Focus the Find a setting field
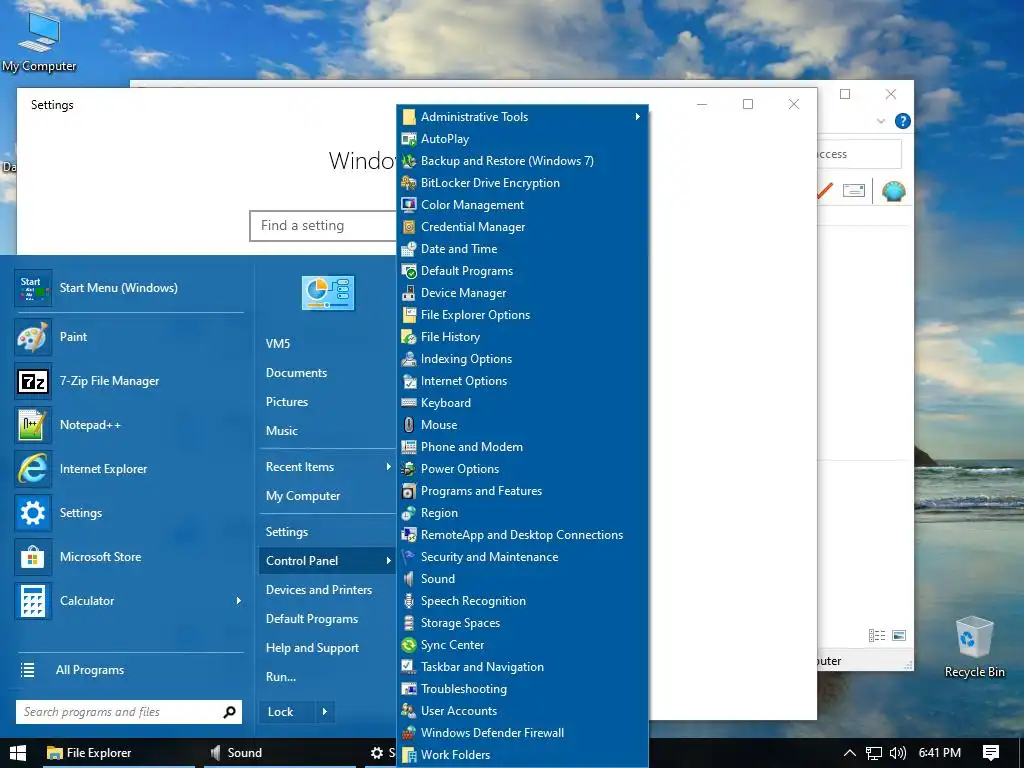Screen dimensions: 1024x768 pos(323,226)
